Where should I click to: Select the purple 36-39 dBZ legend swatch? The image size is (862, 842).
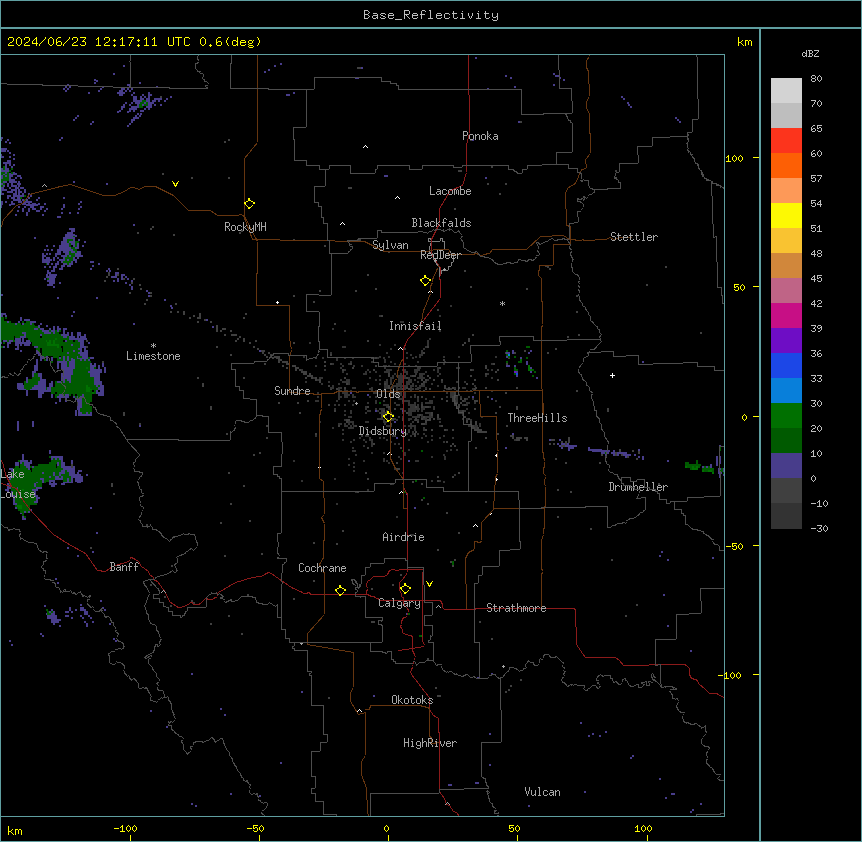click(x=786, y=340)
